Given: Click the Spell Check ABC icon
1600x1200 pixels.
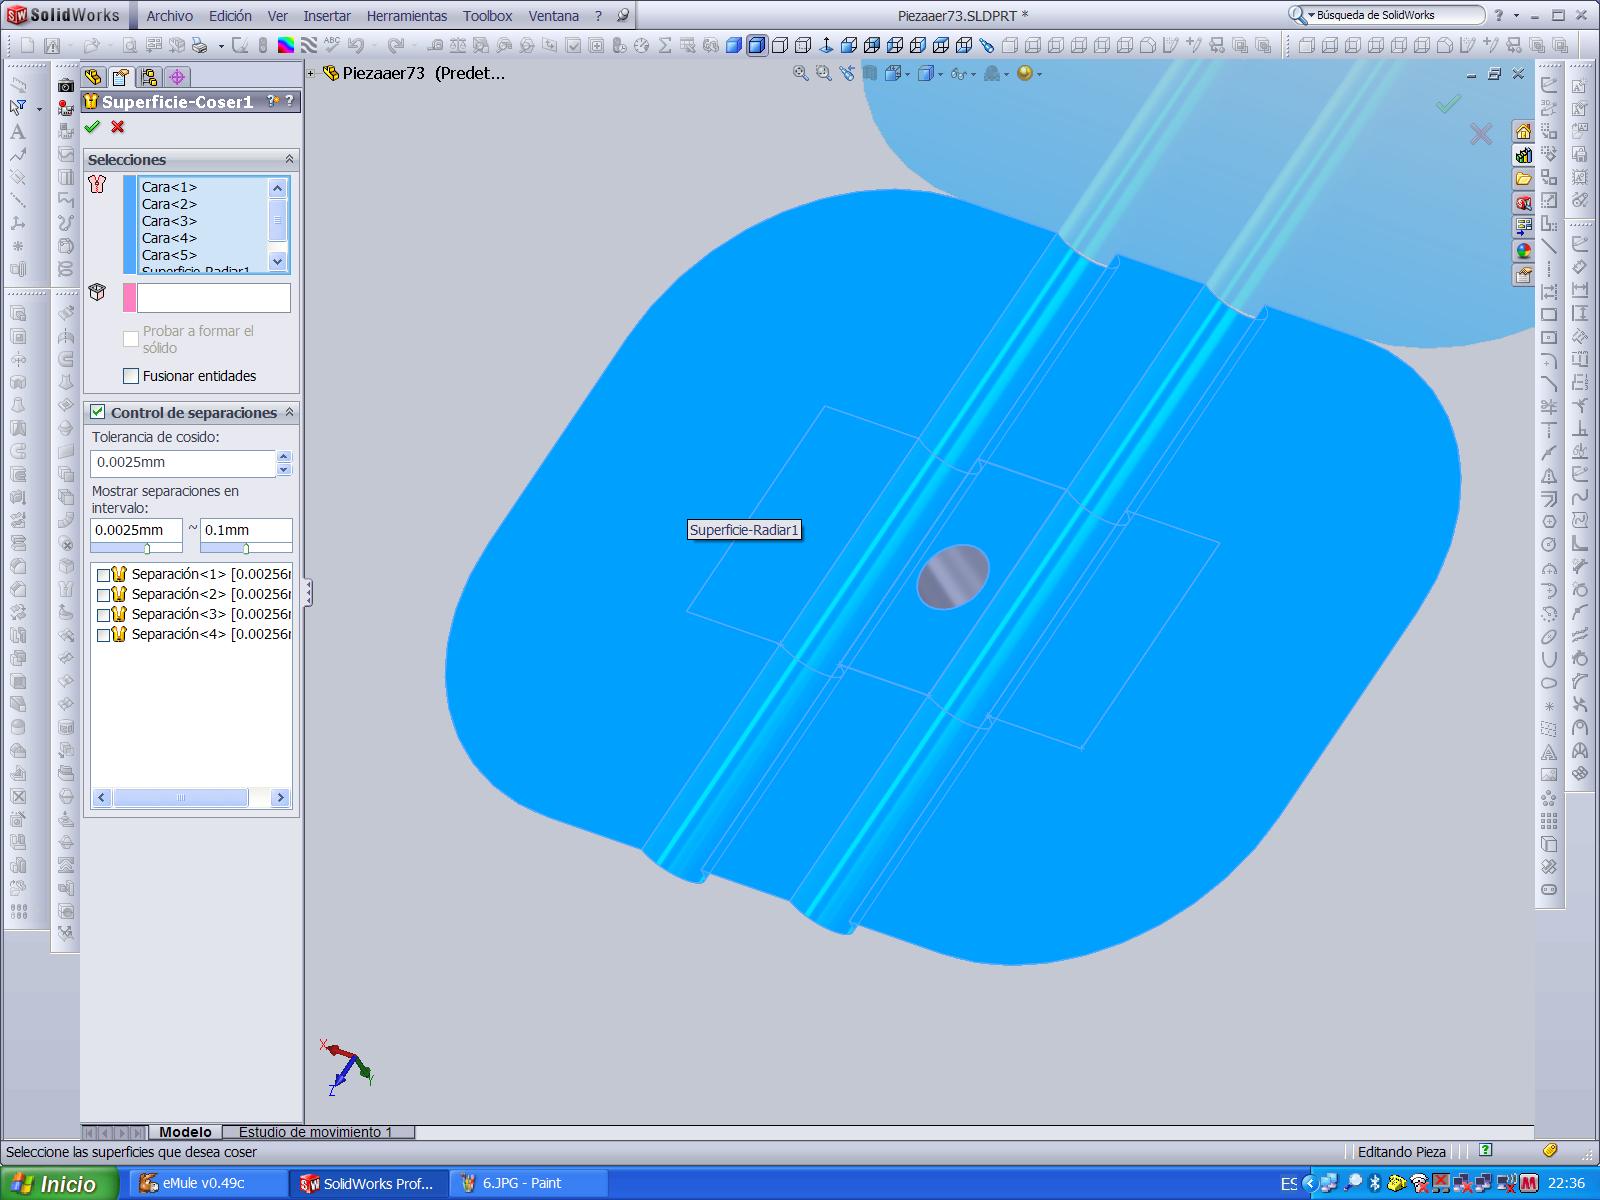Looking at the screenshot, I should 331,45.
